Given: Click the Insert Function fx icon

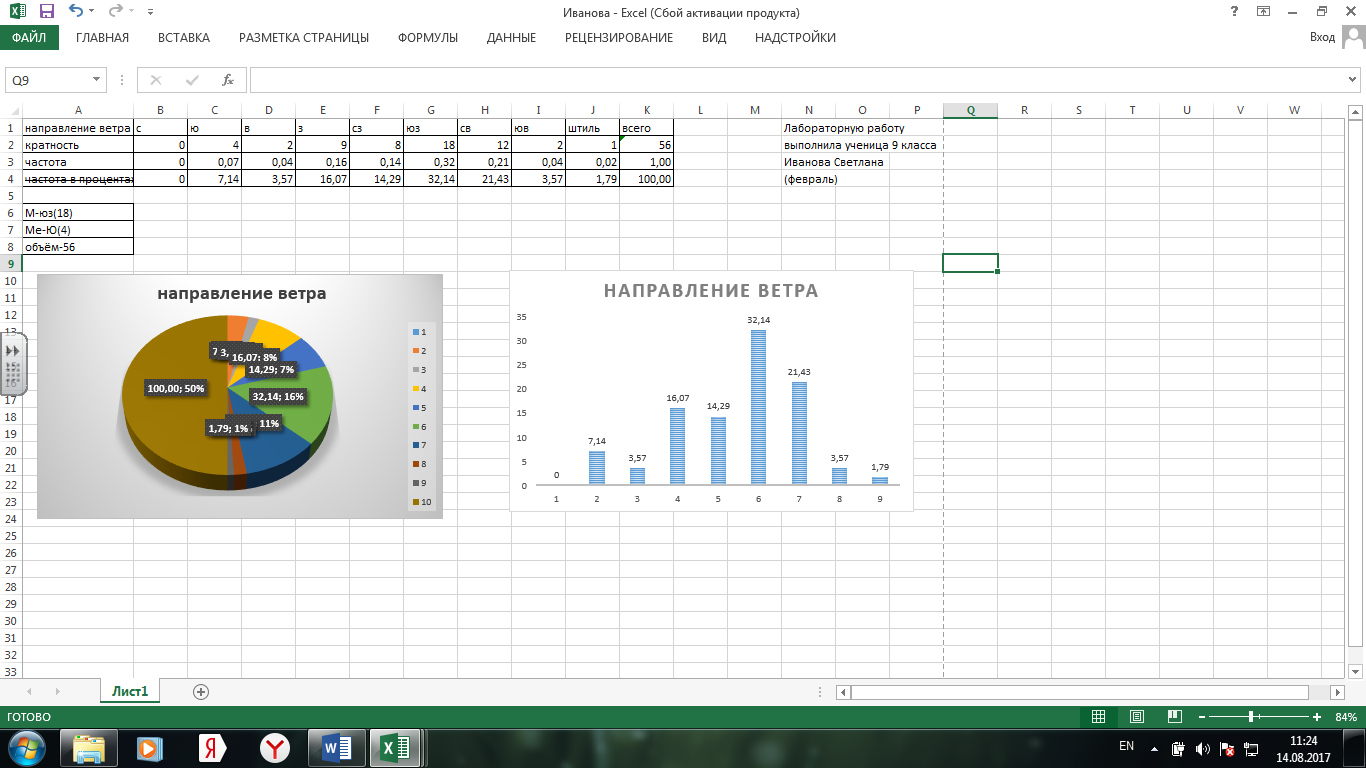Looking at the screenshot, I should (x=228, y=80).
